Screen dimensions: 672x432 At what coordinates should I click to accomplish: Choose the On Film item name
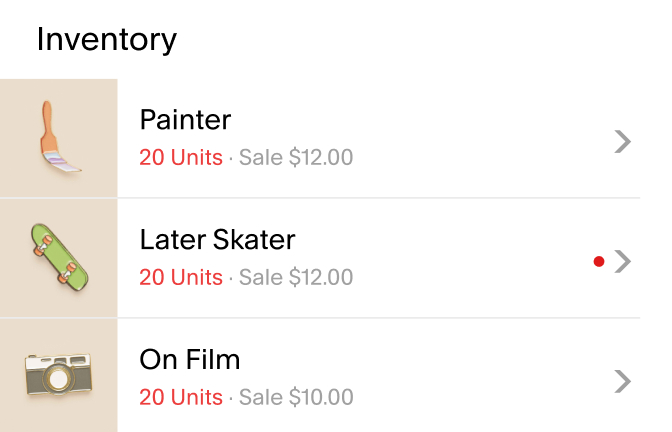(x=189, y=360)
